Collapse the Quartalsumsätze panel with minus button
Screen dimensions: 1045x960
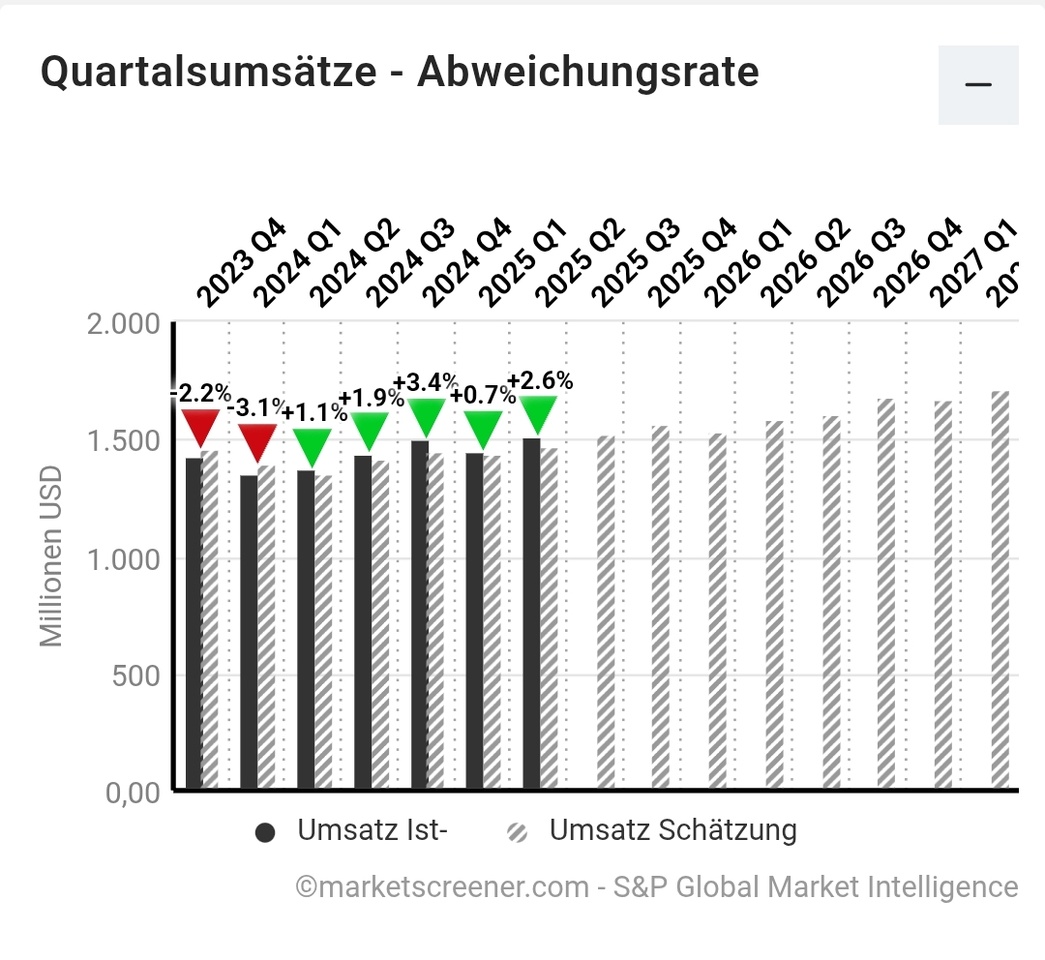click(x=977, y=84)
